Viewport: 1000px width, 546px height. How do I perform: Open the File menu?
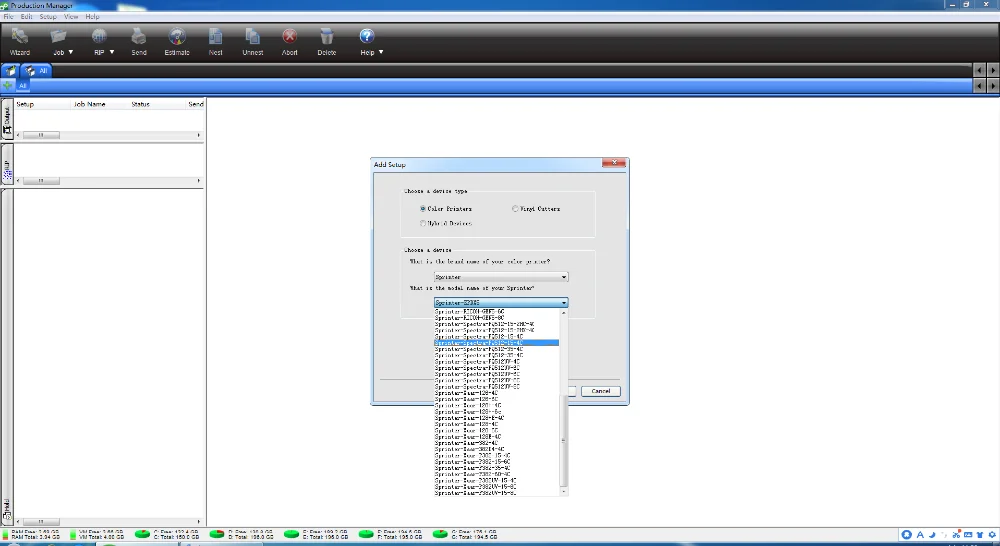tap(8, 17)
